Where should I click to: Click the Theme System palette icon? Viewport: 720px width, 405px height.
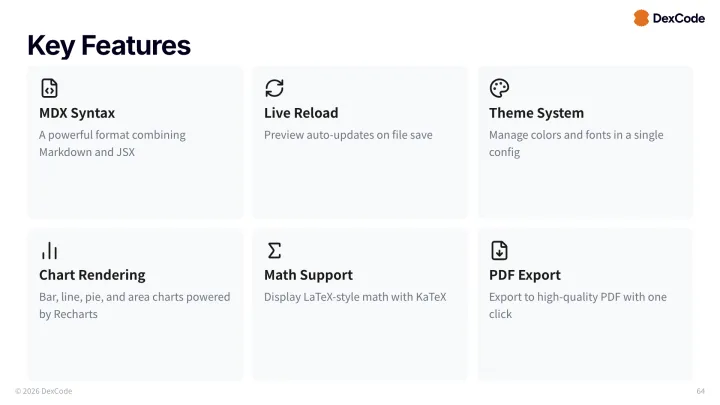click(499, 88)
